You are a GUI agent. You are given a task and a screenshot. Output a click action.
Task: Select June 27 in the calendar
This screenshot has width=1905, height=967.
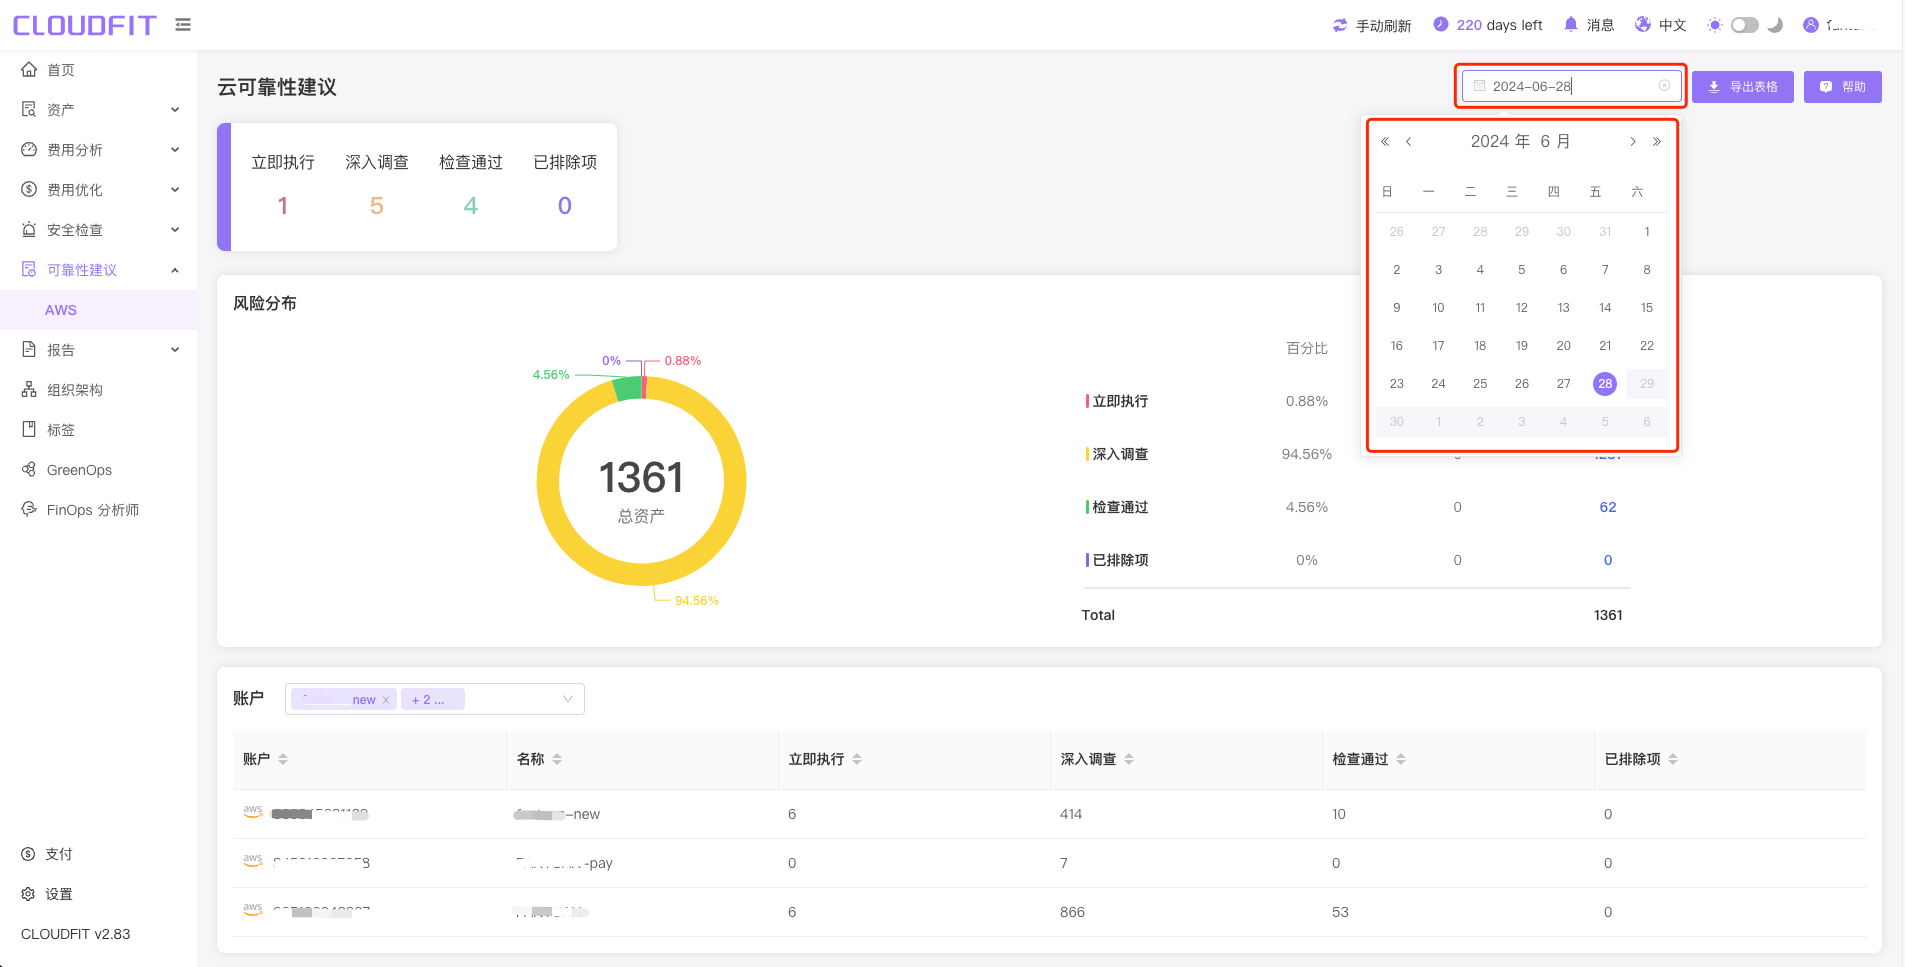coord(1563,384)
